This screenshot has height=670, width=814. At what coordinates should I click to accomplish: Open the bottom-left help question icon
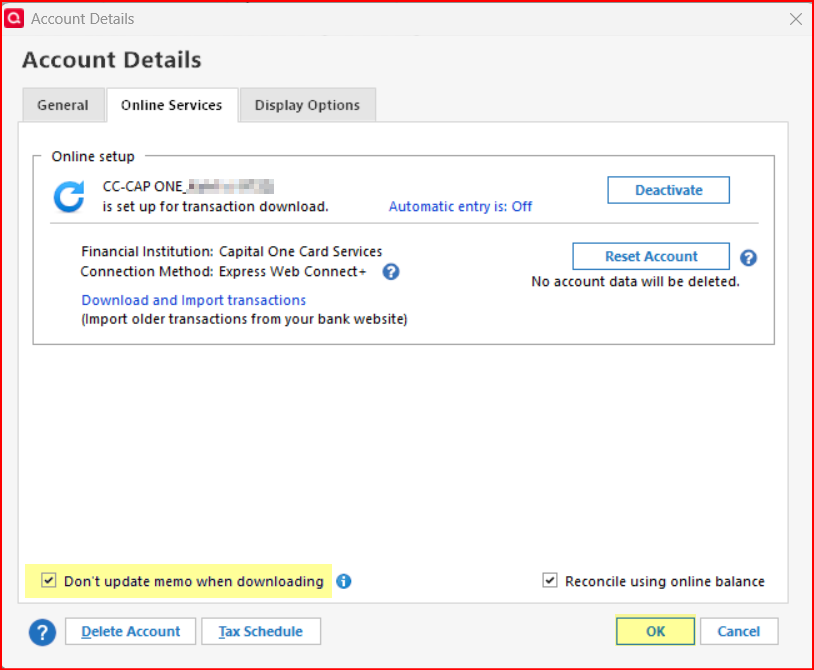(43, 632)
